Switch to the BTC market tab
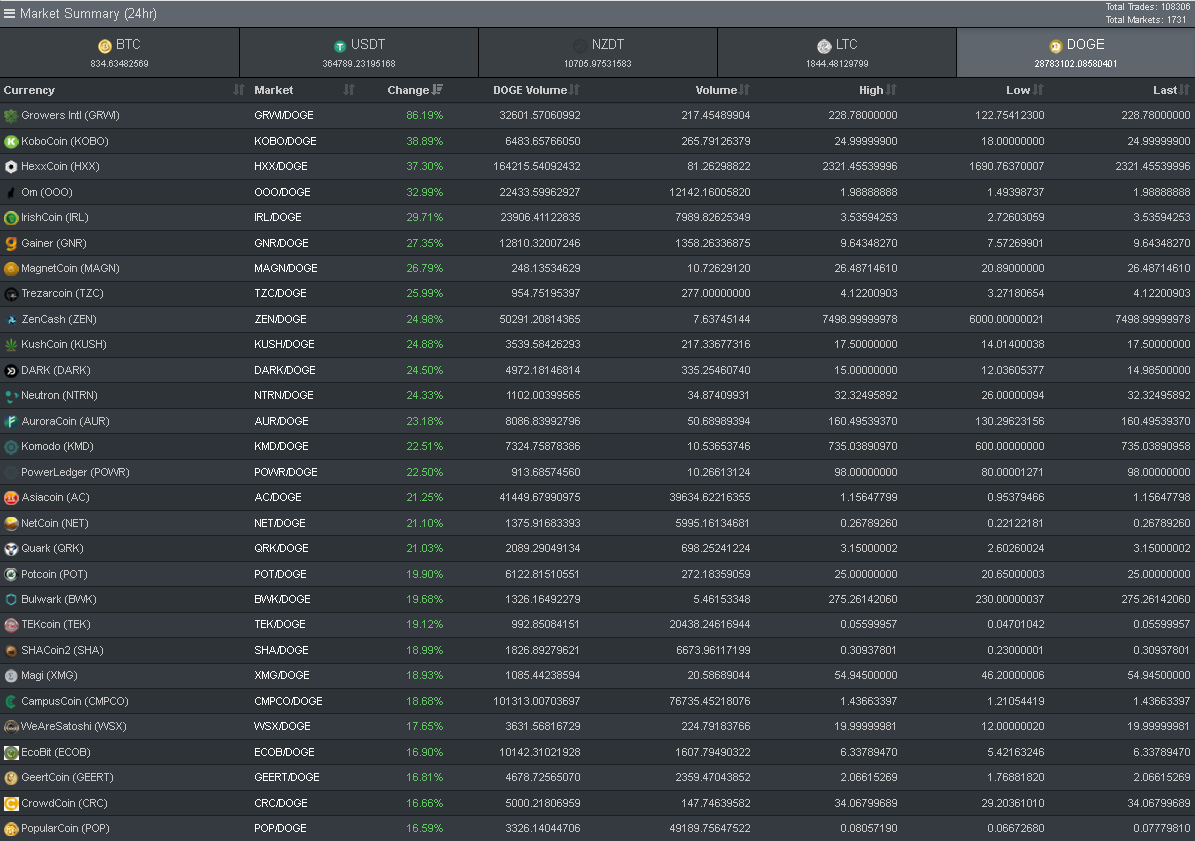This screenshot has height=841, width=1195. (x=120, y=53)
